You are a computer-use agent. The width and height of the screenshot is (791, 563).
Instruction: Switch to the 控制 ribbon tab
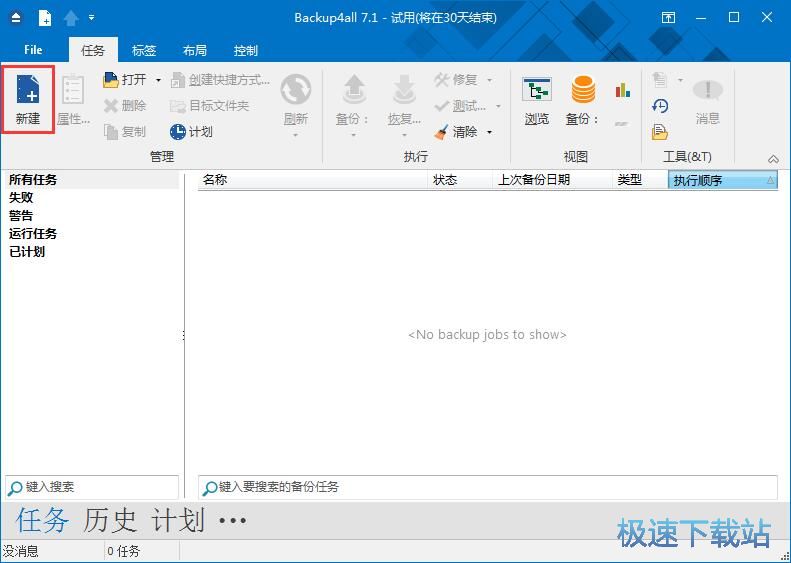click(246, 50)
